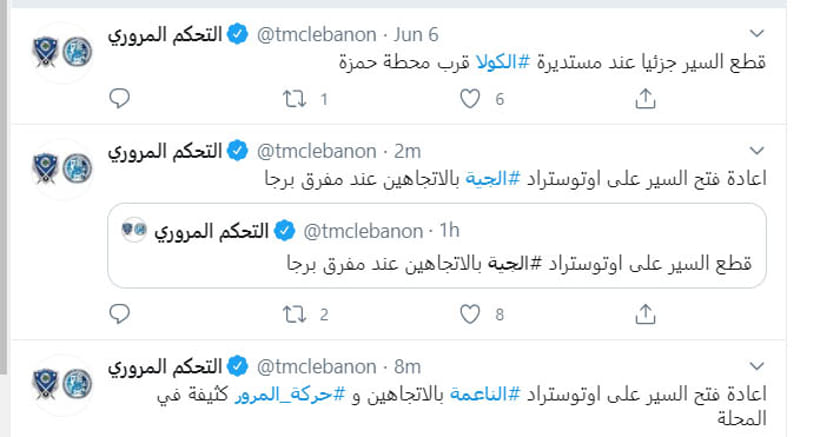Viewport: 820px width, 437px height.
Task: Open the #الجية hashtag in 2m tweet
Action: (x=493, y=179)
